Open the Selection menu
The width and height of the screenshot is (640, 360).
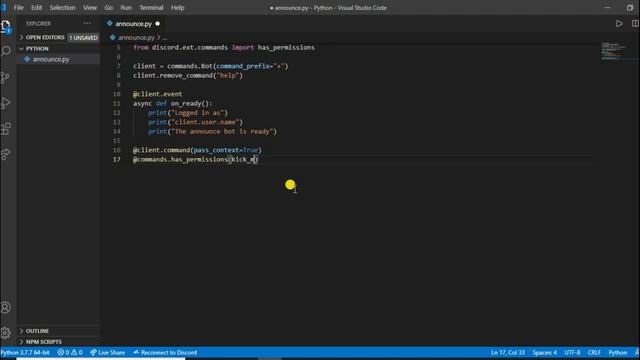click(62, 7)
